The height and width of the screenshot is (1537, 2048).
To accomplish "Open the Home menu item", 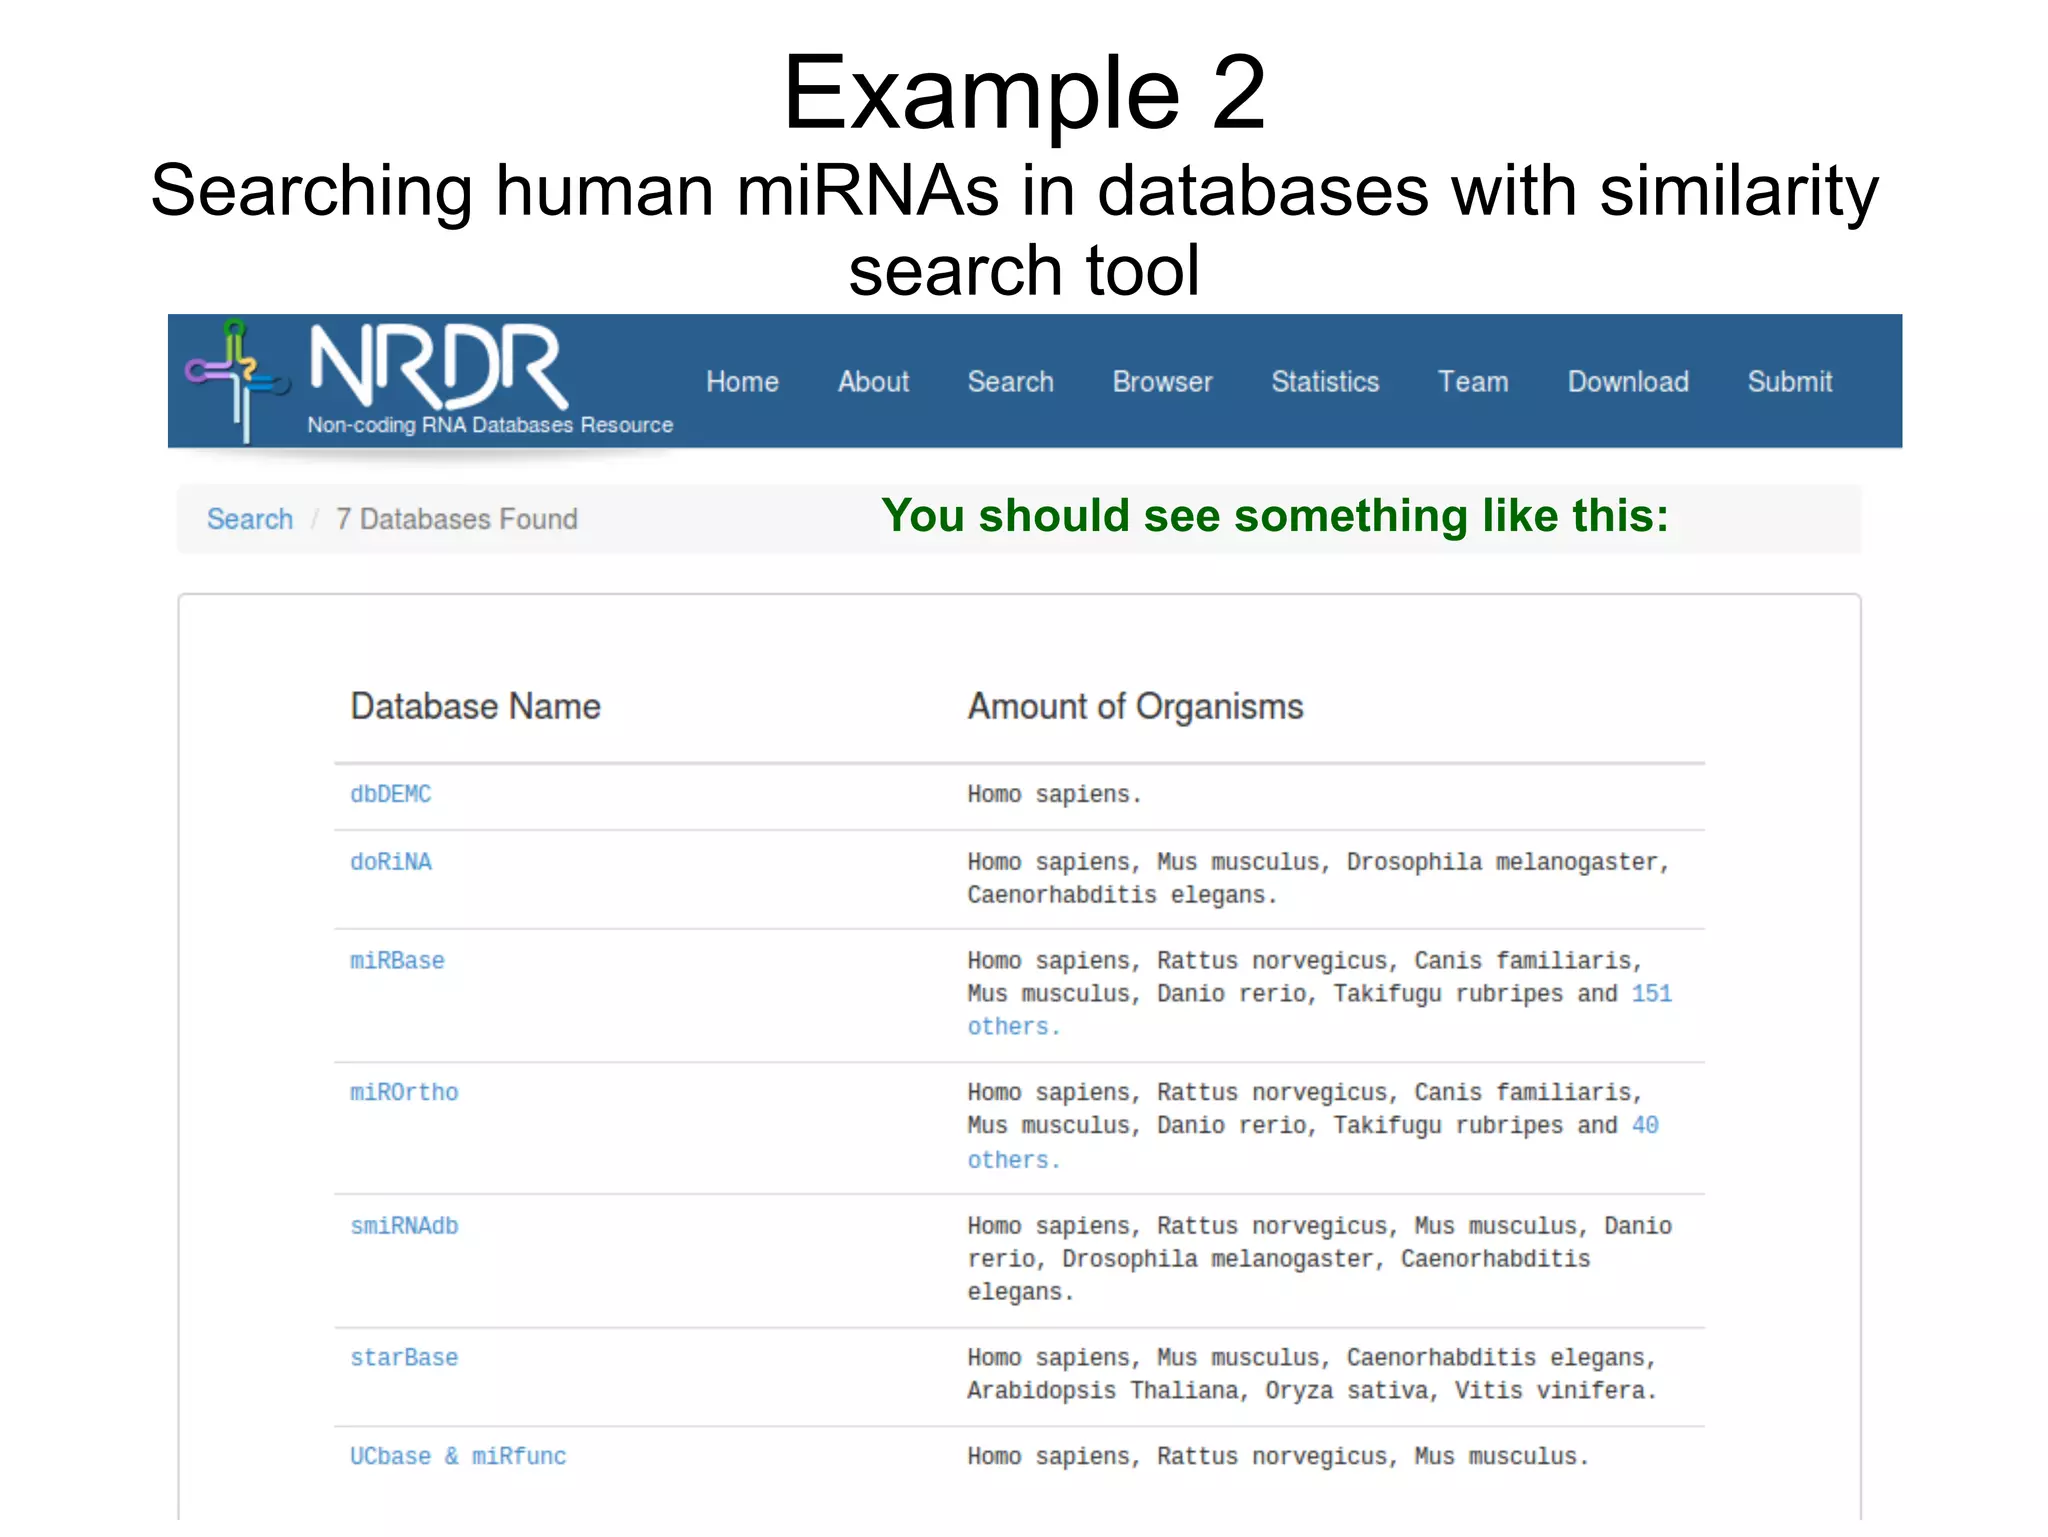I will [742, 382].
